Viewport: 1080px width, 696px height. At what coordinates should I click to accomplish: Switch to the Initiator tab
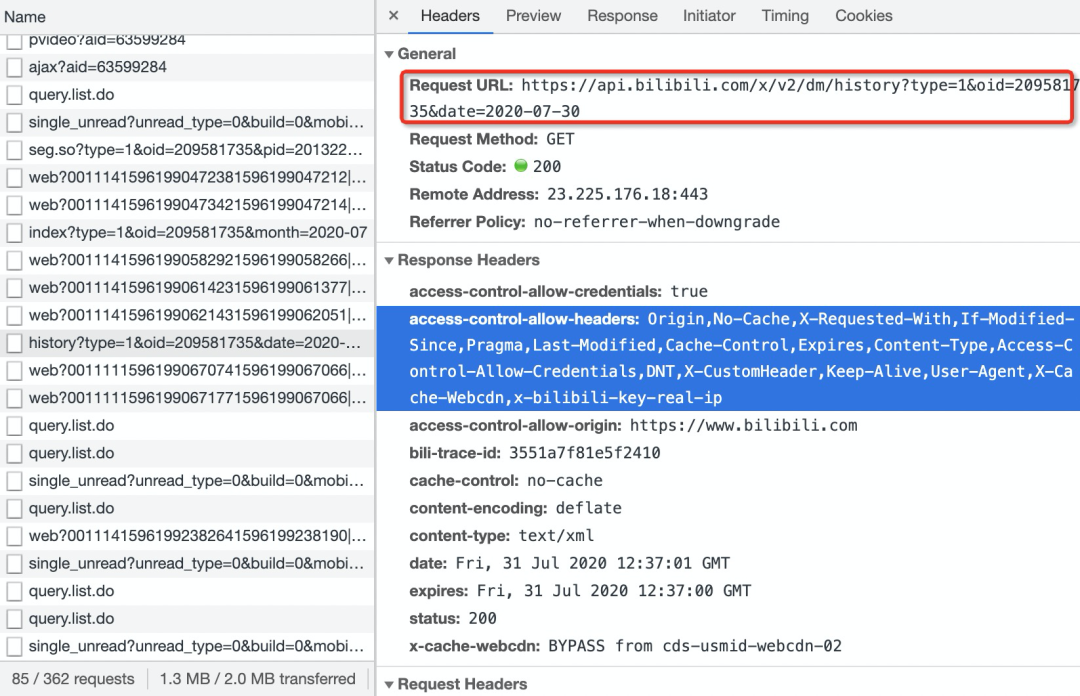pyautogui.click(x=709, y=16)
